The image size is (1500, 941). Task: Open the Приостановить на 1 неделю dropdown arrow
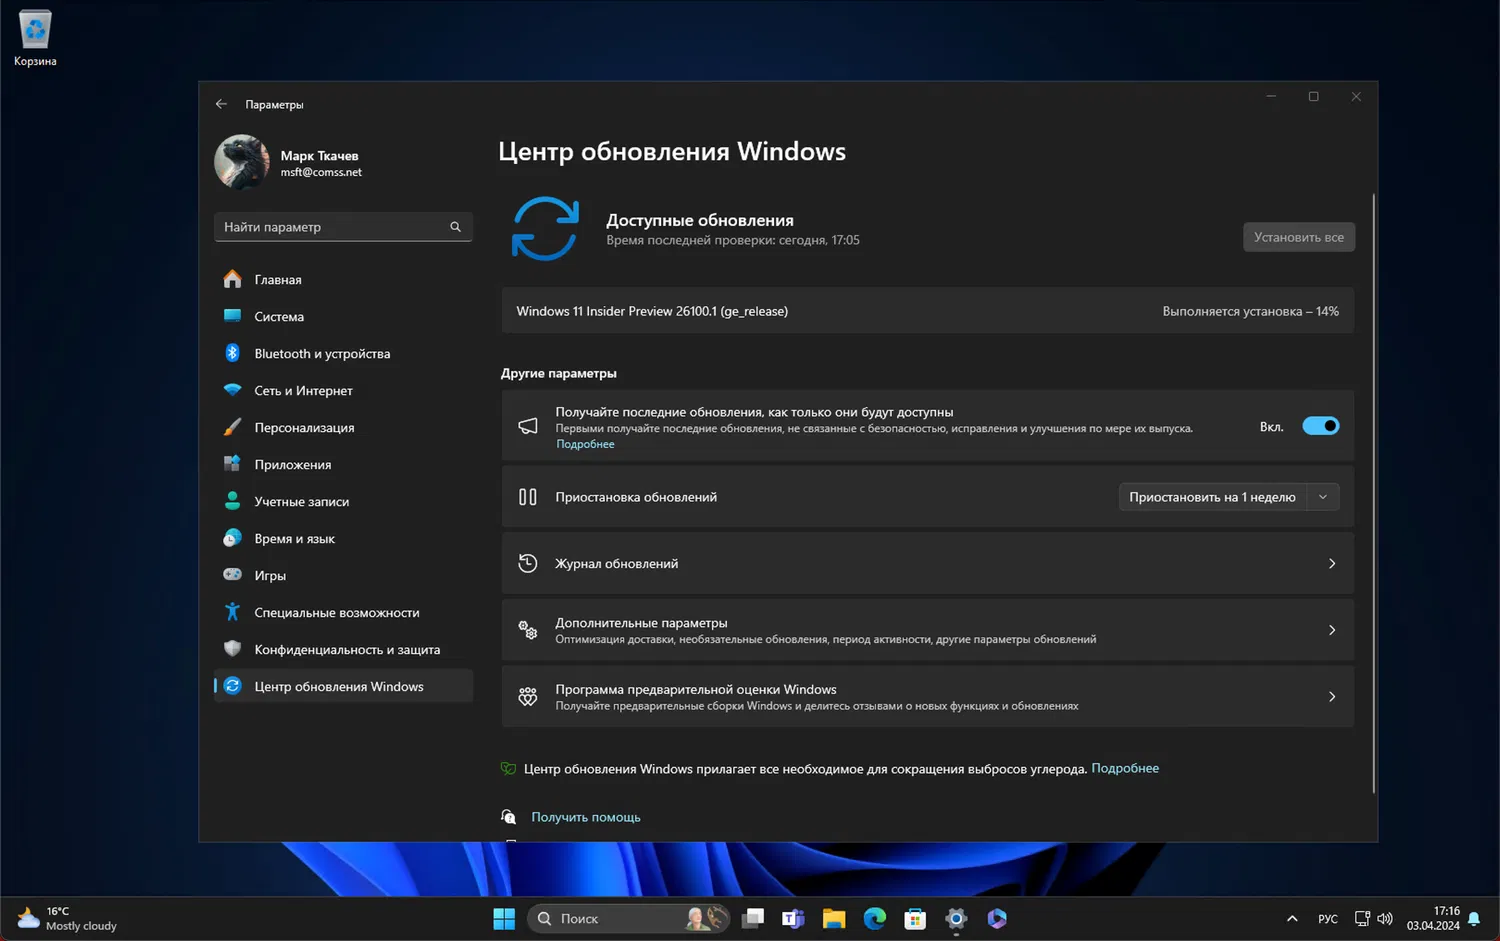(1322, 496)
